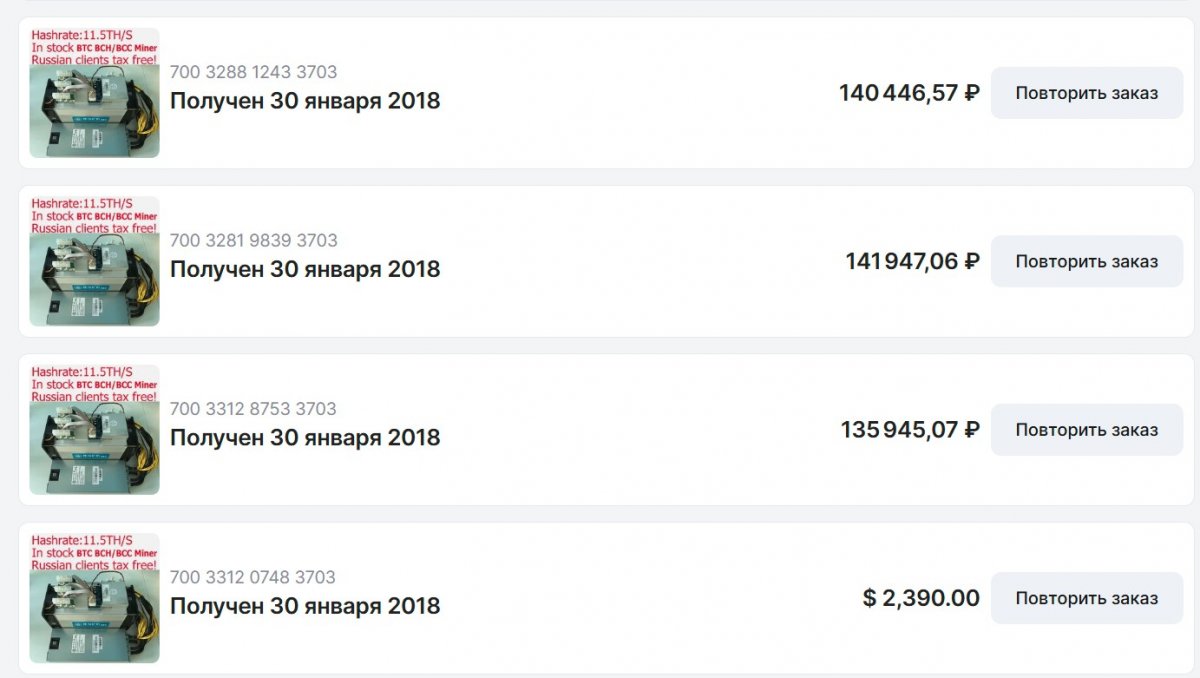The height and width of the screenshot is (678, 1200).
Task: Click 'Повторить заказ' for the 140 446,57 ₽ order
Action: click(x=1087, y=93)
